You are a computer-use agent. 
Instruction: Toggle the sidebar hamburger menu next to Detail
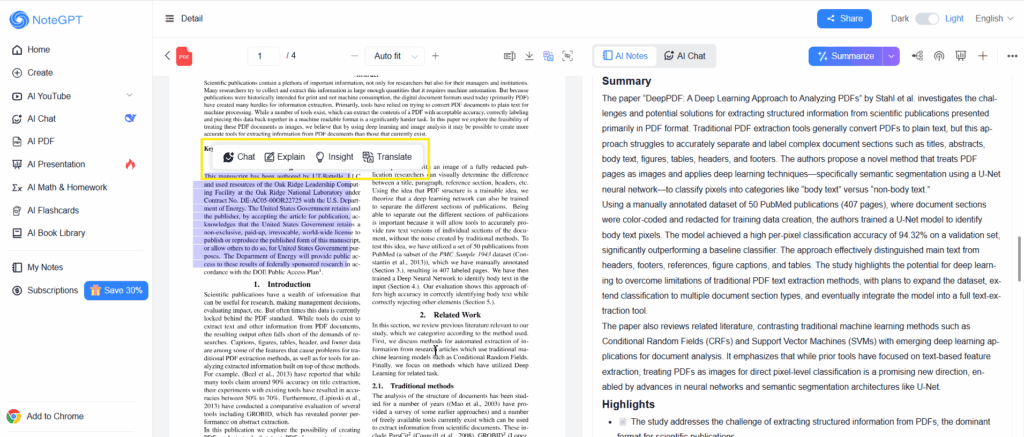point(170,18)
